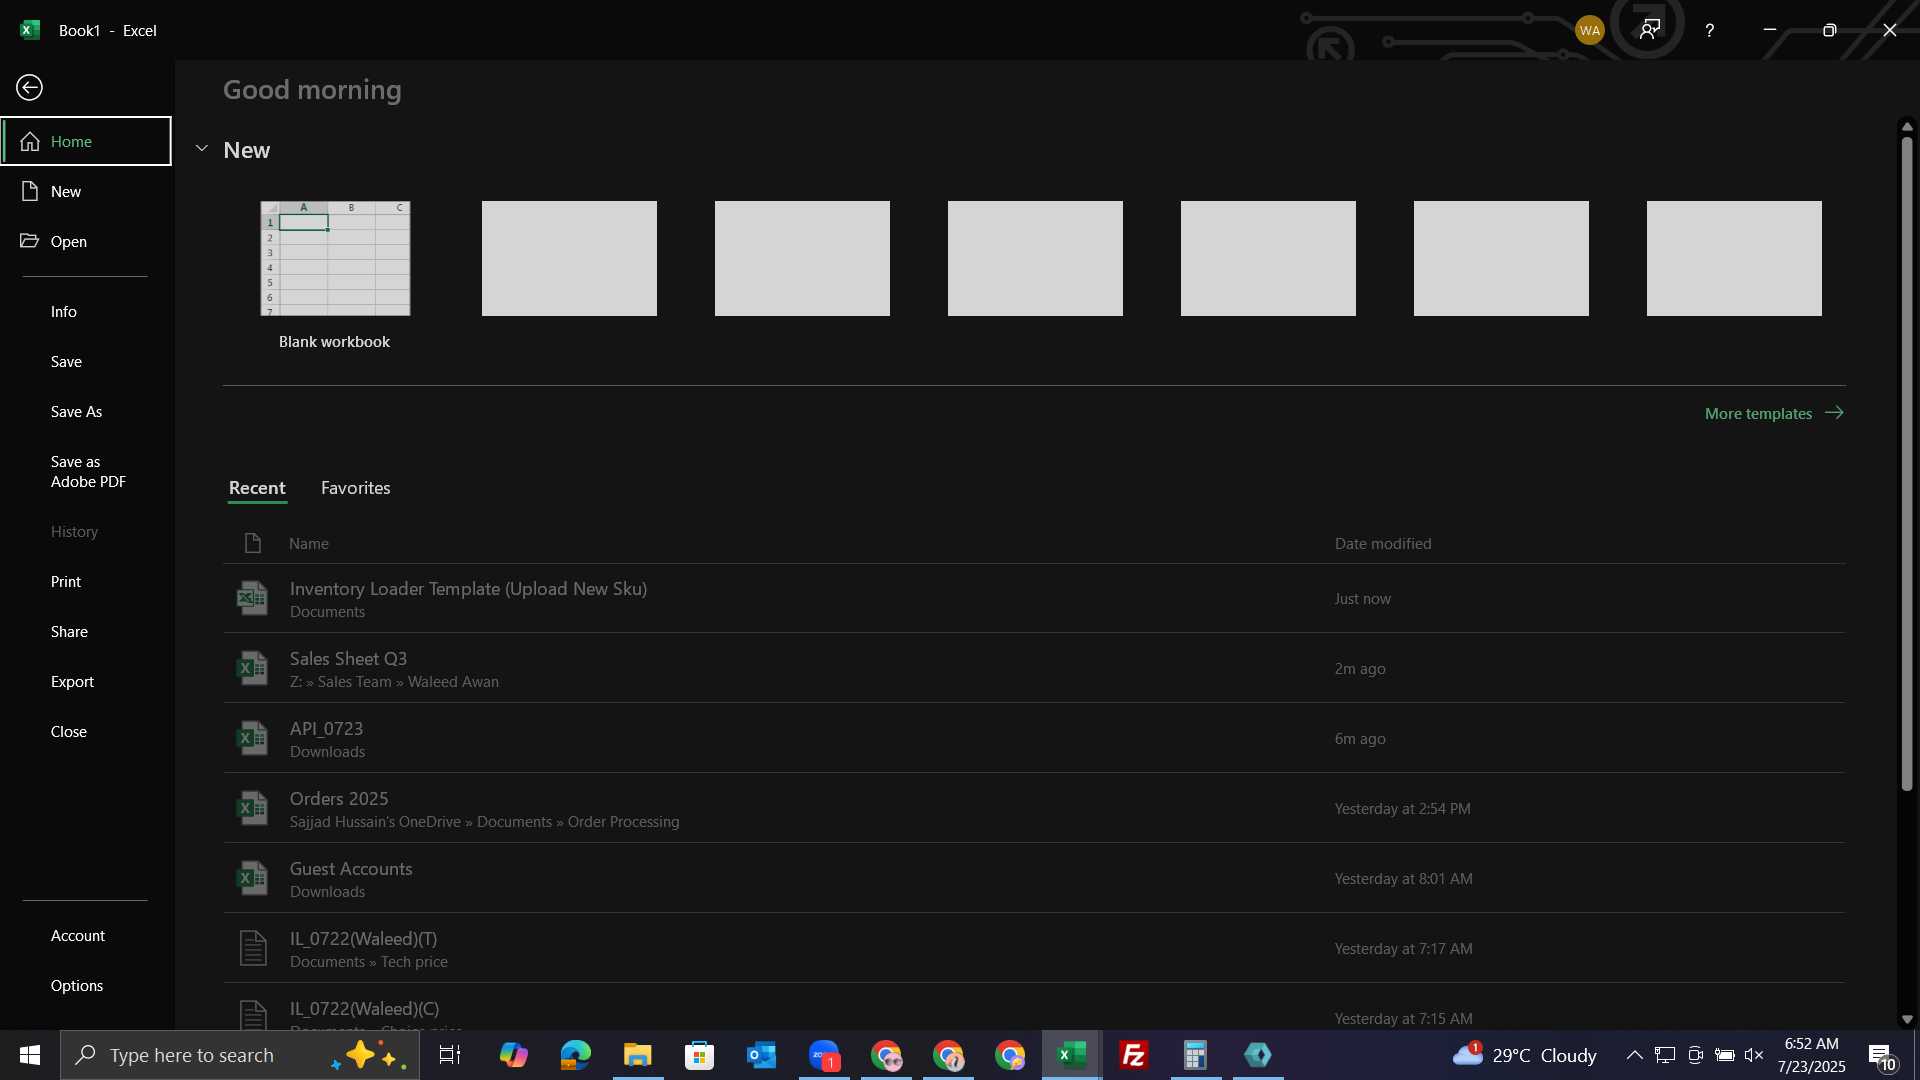The width and height of the screenshot is (1920, 1080).
Task: Select Open in the left sidebar
Action: coord(86,241)
